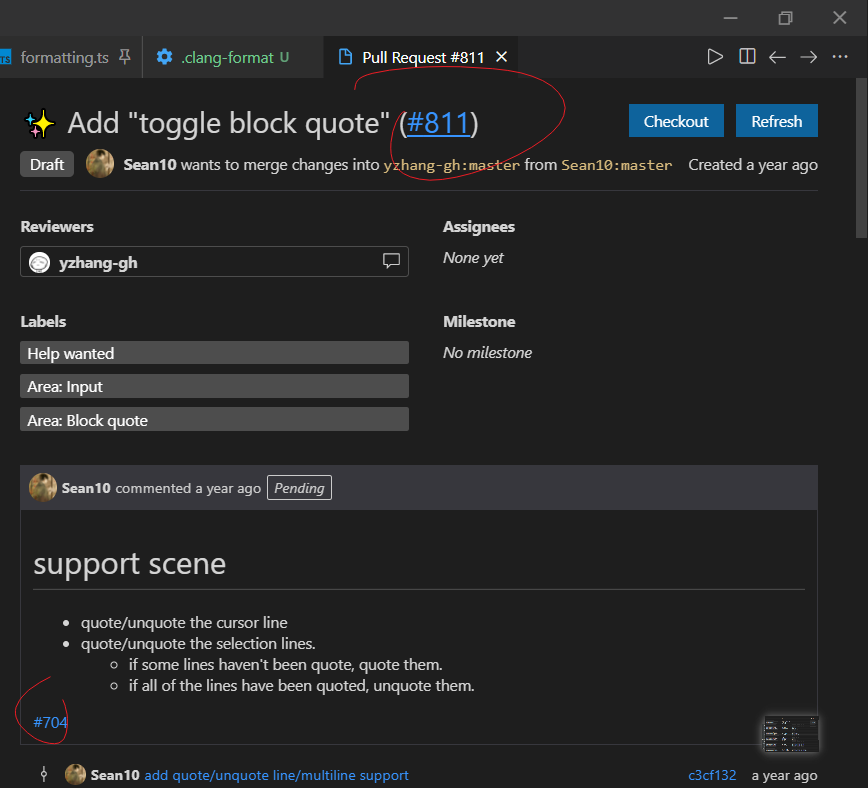This screenshot has width=868, height=788.
Task: Navigate back with left arrow icon
Action: pyautogui.click(x=777, y=57)
